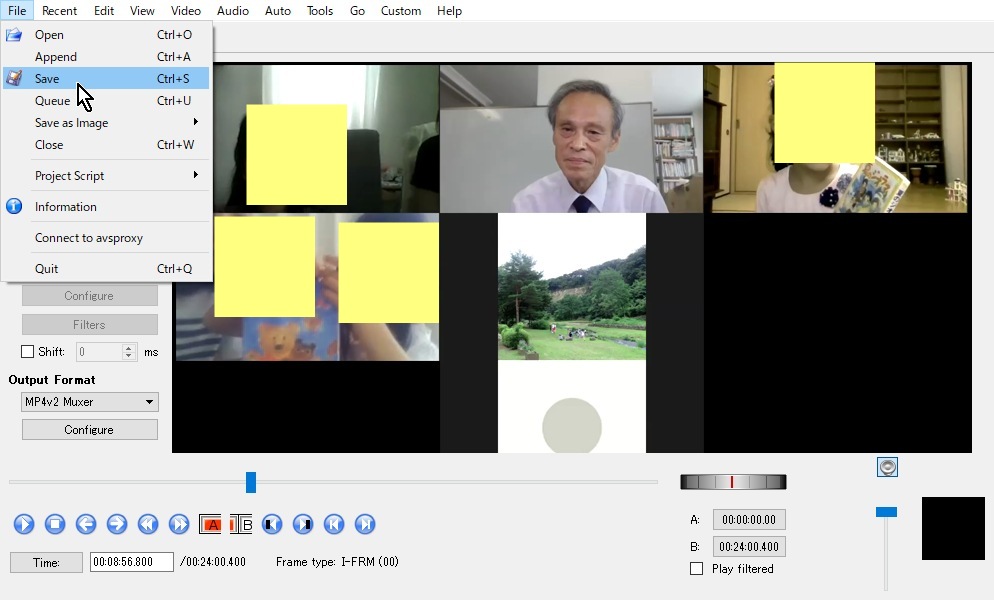Set selection marker B

[x=241, y=524]
